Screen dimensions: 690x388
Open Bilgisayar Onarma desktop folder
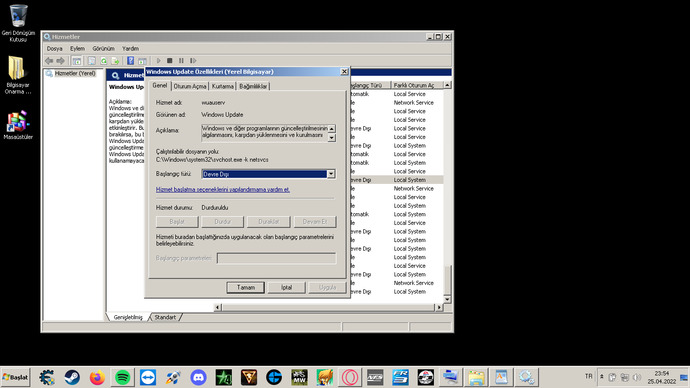pos(18,75)
